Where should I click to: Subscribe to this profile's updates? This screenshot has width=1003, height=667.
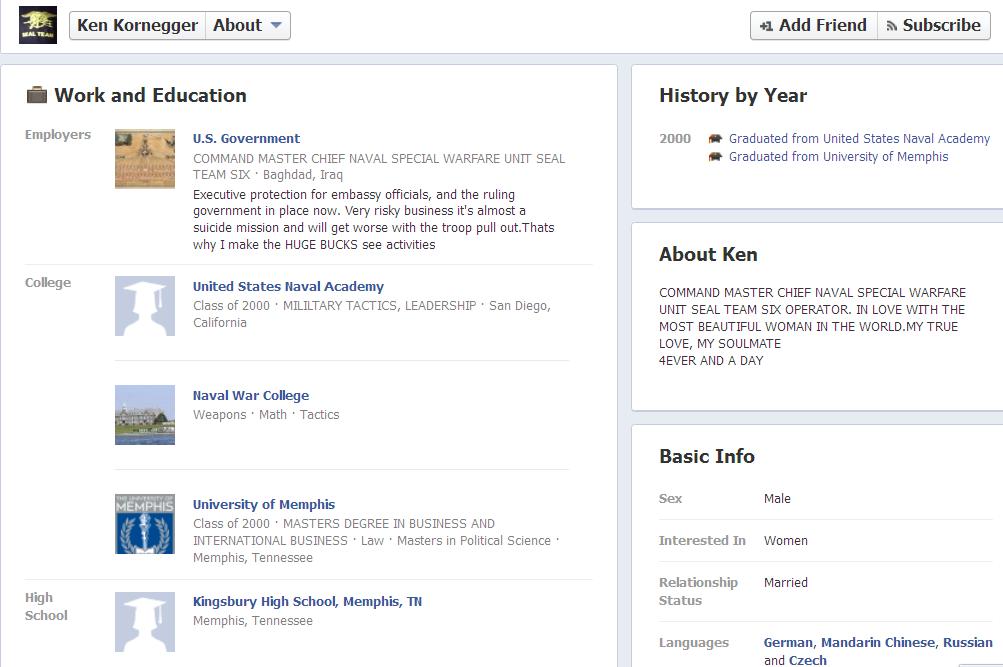coord(933,26)
